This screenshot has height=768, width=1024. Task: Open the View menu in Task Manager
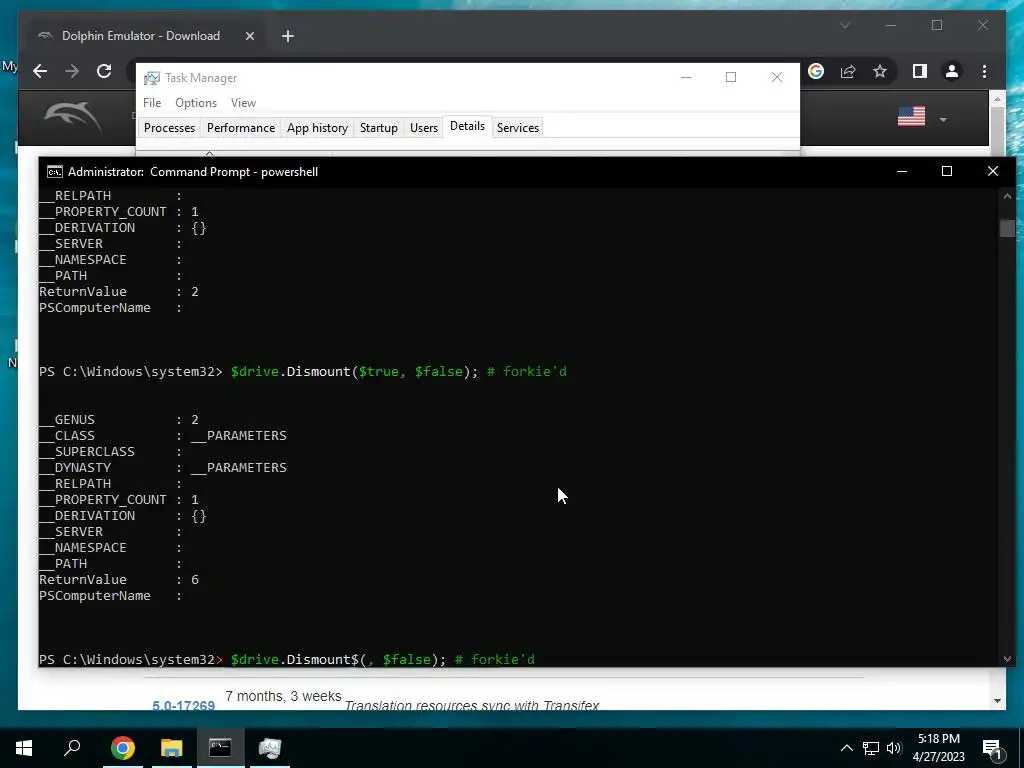(x=243, y=103)
